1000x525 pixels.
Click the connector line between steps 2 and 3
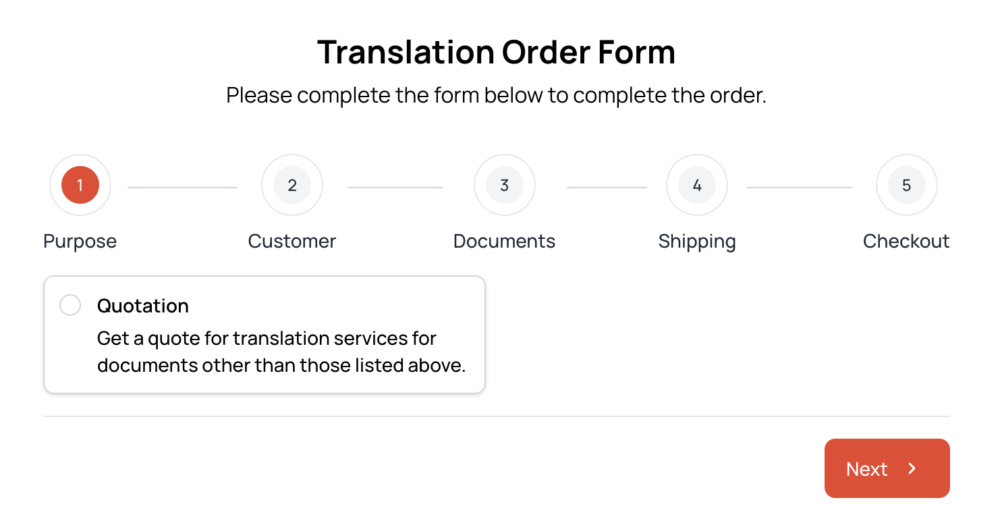[395, 187]
